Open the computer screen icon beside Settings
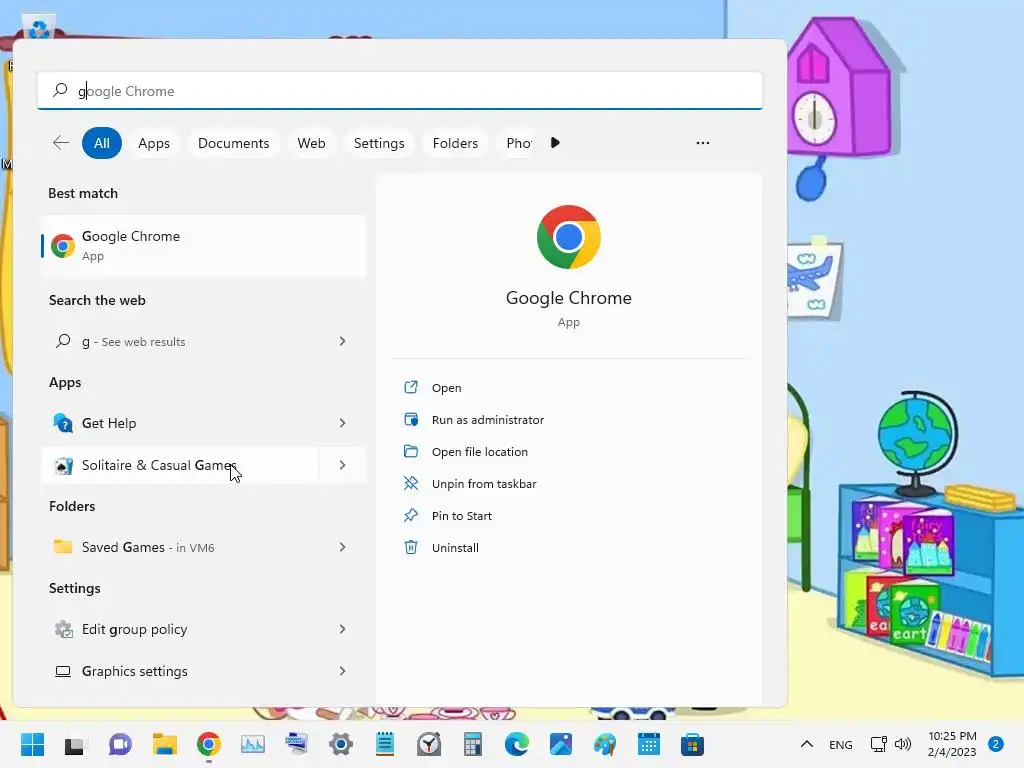Viewport: 1024px width, 768px height. (296, 744)
